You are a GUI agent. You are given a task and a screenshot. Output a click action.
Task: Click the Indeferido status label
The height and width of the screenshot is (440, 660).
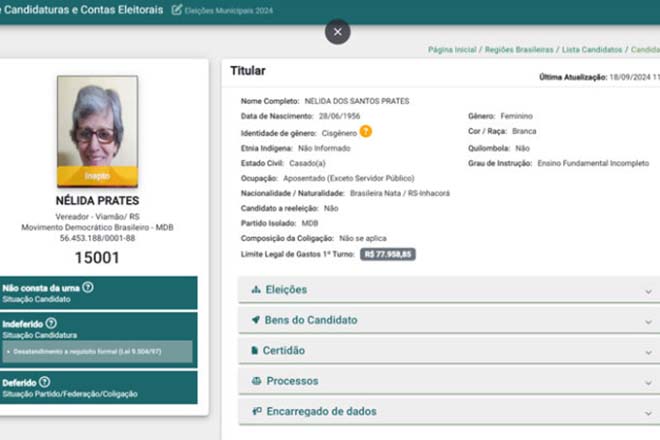point(23,324)
